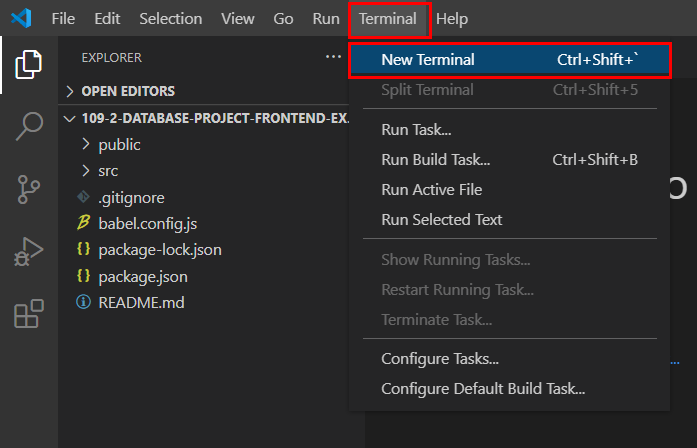
Task: Open the Search activity bar icon
Action: [x=28, y=127]
